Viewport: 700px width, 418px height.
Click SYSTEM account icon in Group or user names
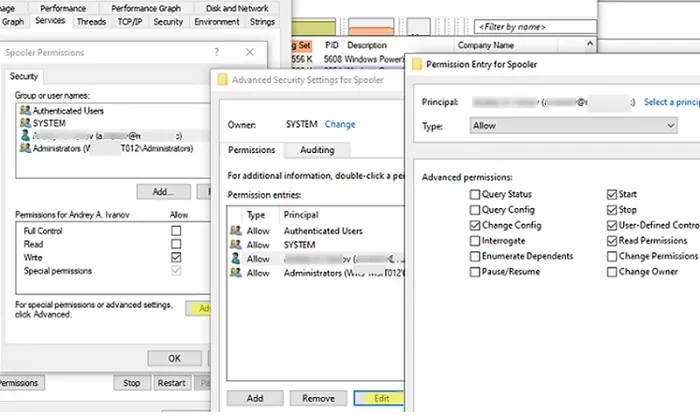24,123
